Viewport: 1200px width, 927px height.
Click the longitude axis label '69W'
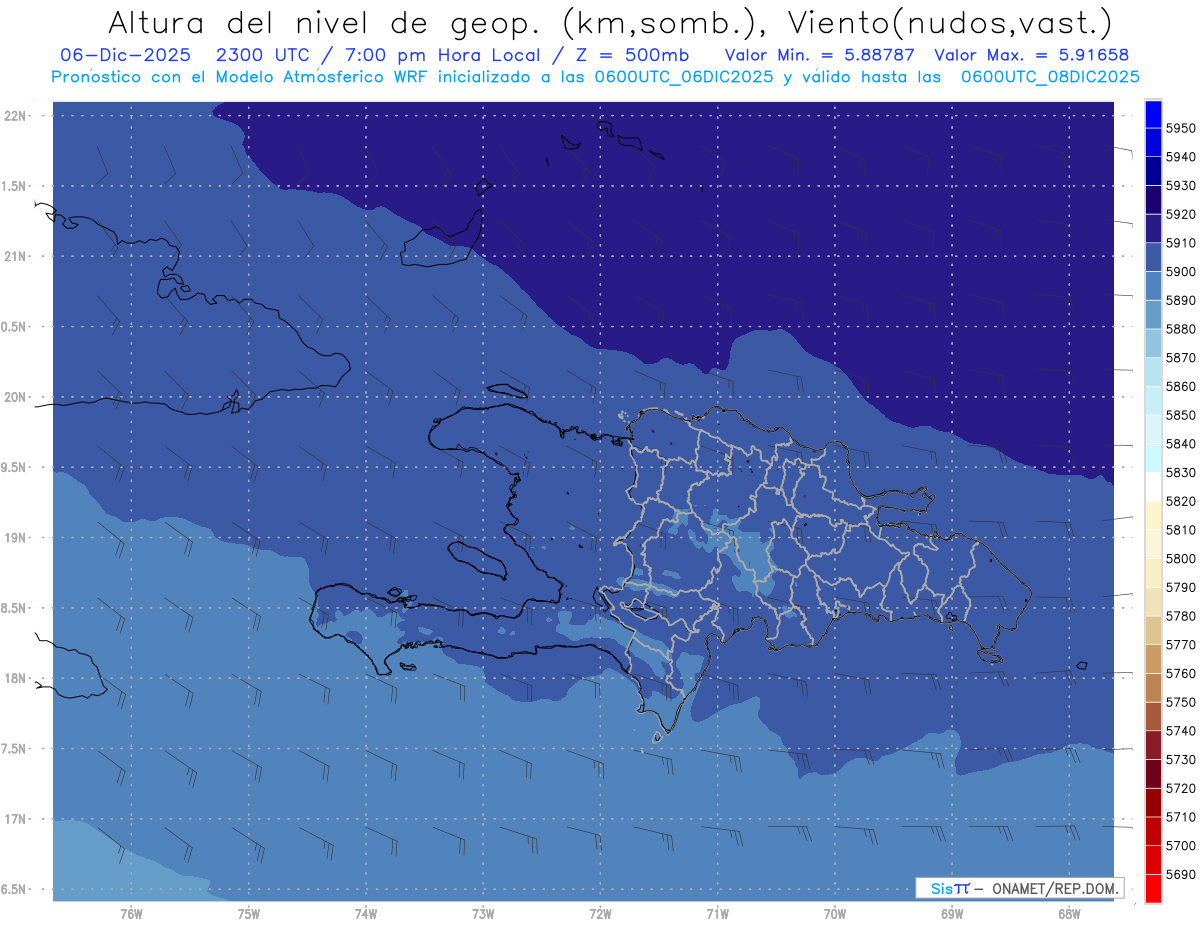pos(952,914)
